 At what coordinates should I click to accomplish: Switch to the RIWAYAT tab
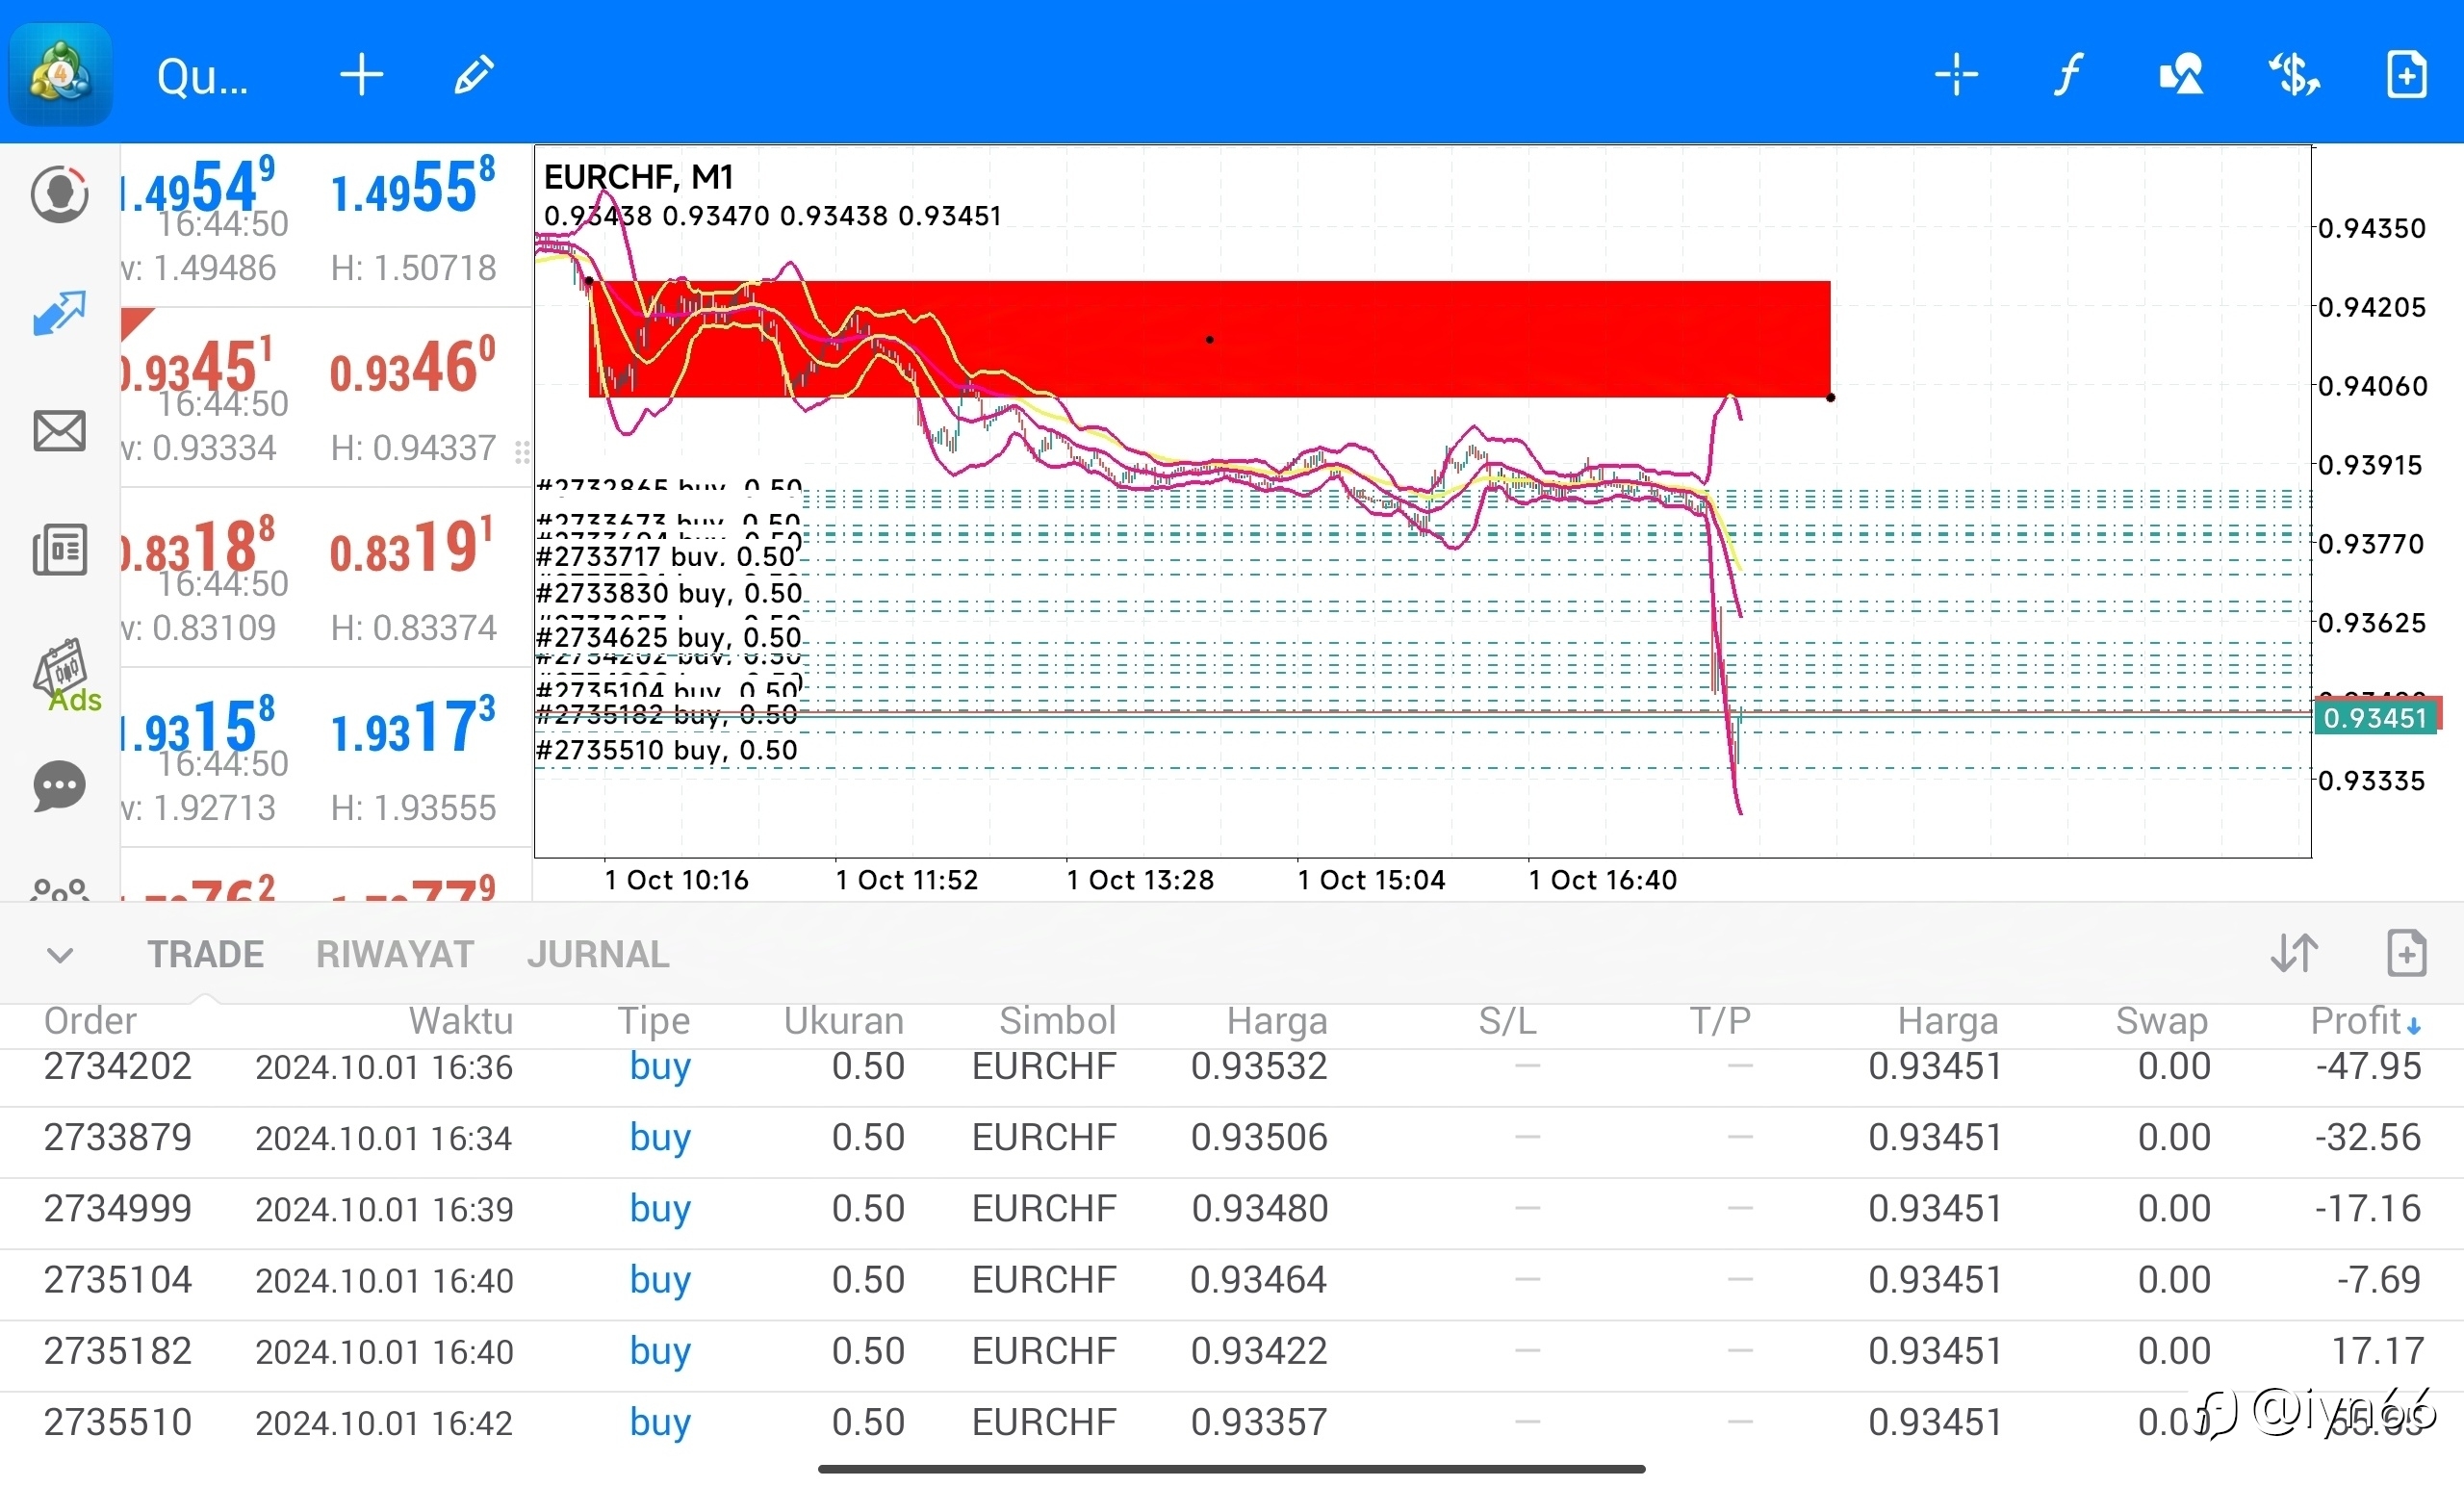395,954
